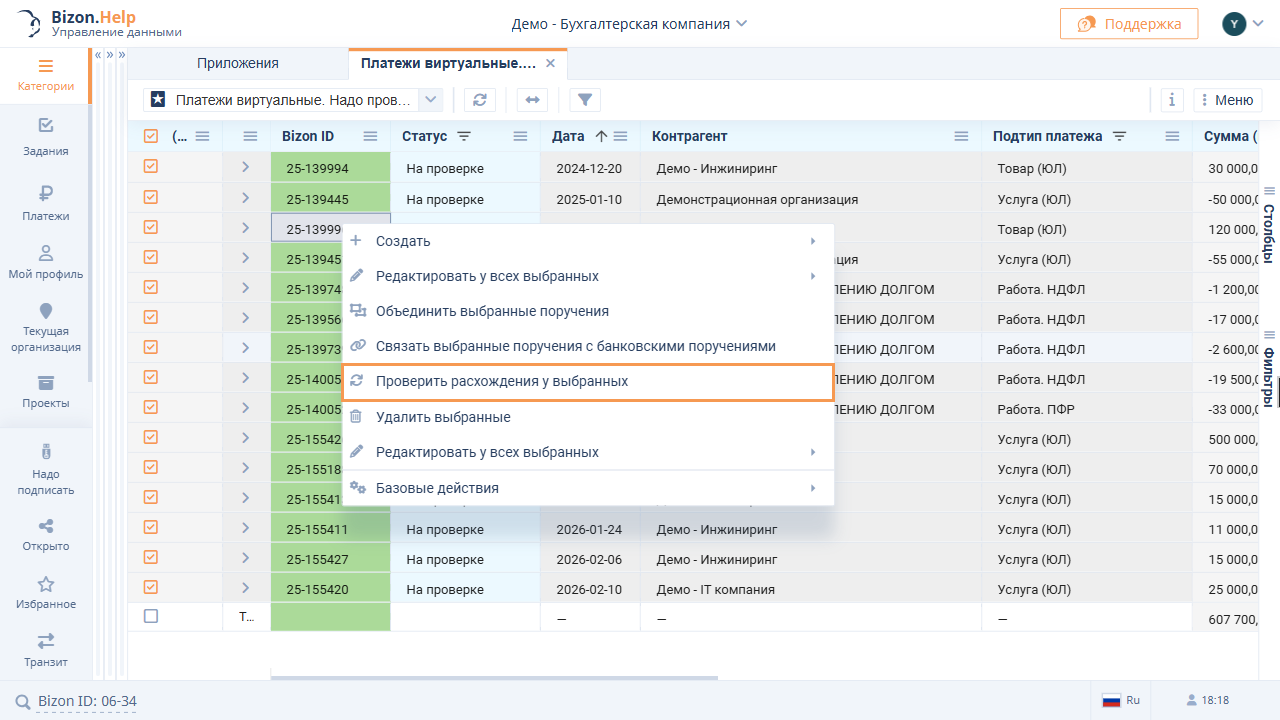
Task: Click the Поддержка button
Action: click(1128, 24)
